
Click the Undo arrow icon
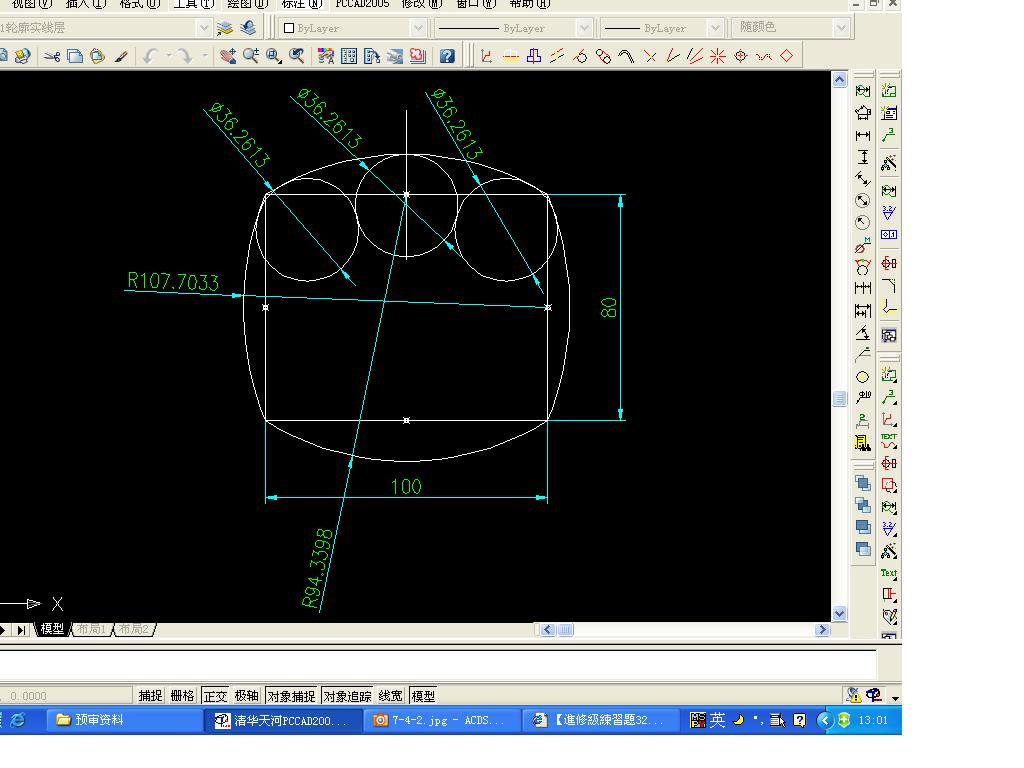[150, 57]
